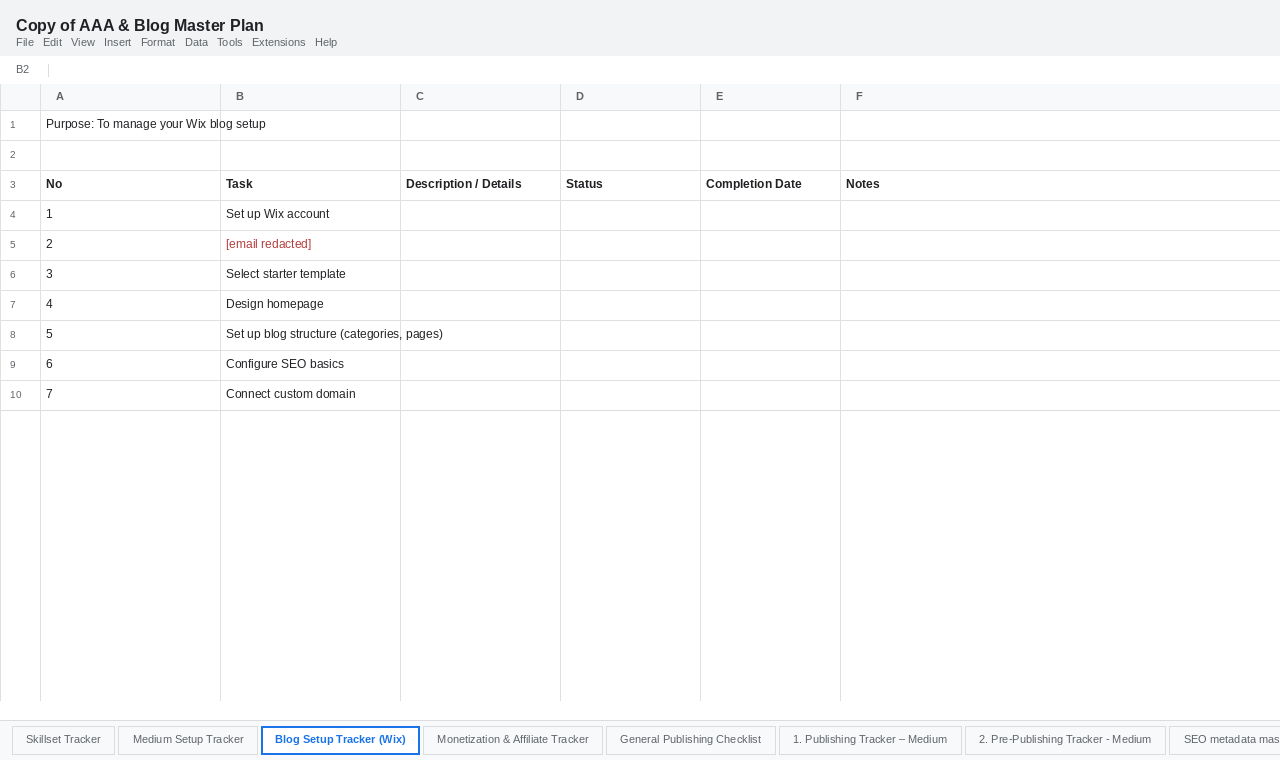
Task: Click the 'Description / Details' header cell
Action: click(x=480, y=185)
